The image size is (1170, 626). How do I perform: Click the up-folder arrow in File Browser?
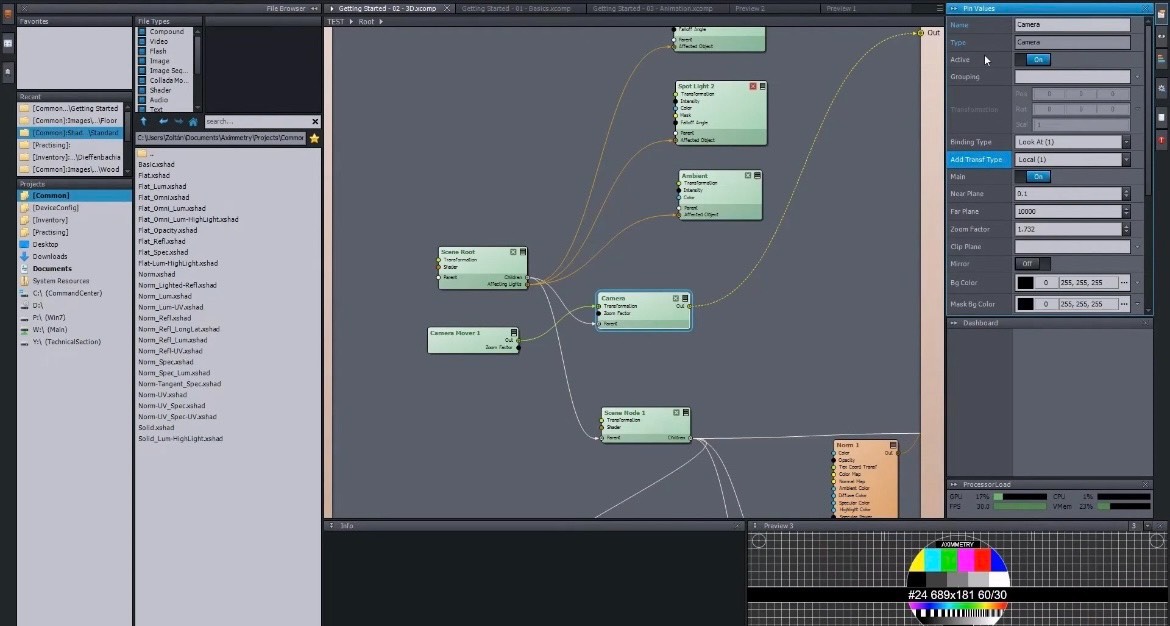point(144,121)
